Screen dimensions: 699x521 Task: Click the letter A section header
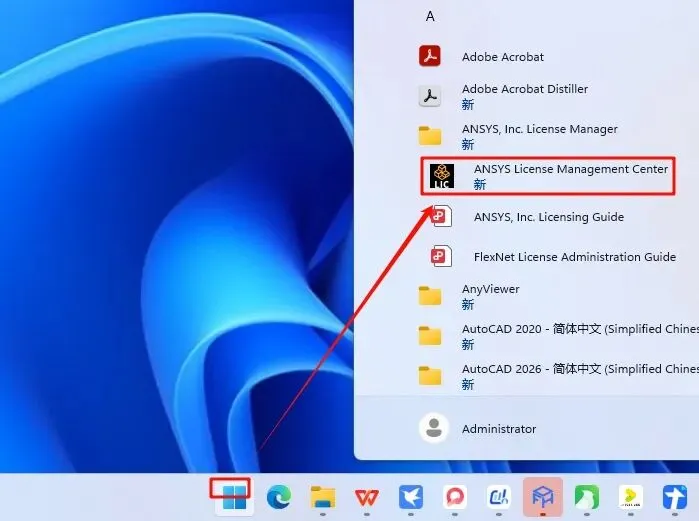(430, 16)
